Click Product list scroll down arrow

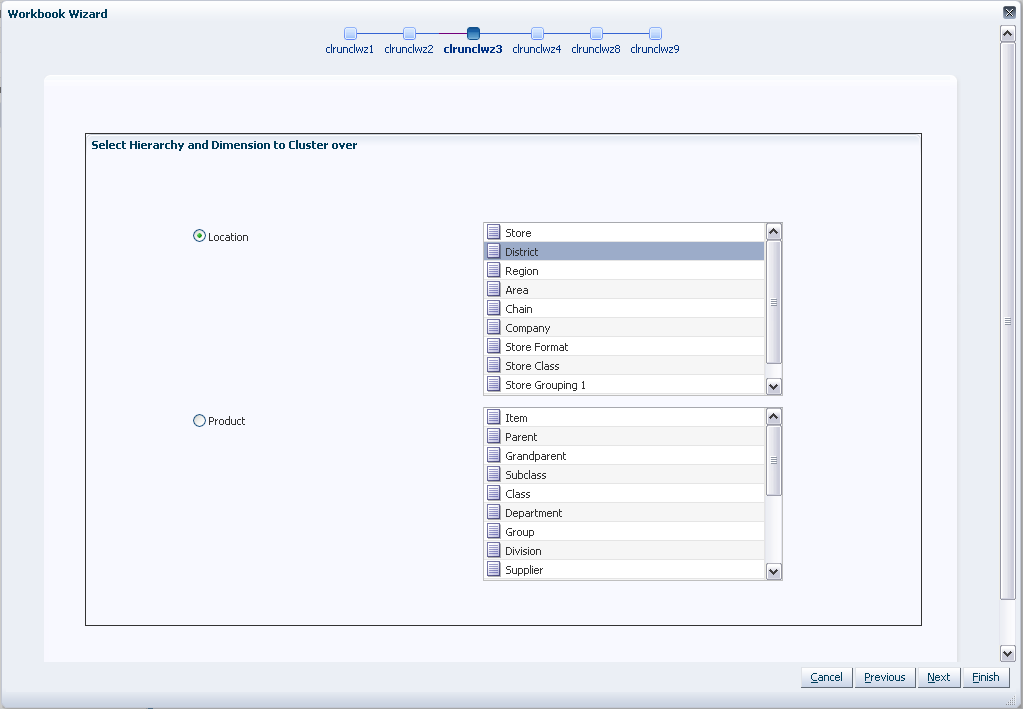[x=774, y=571]
